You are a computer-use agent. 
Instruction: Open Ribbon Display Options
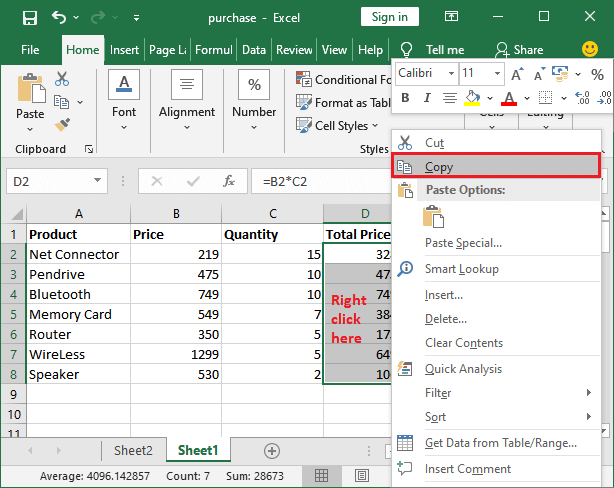451,16
